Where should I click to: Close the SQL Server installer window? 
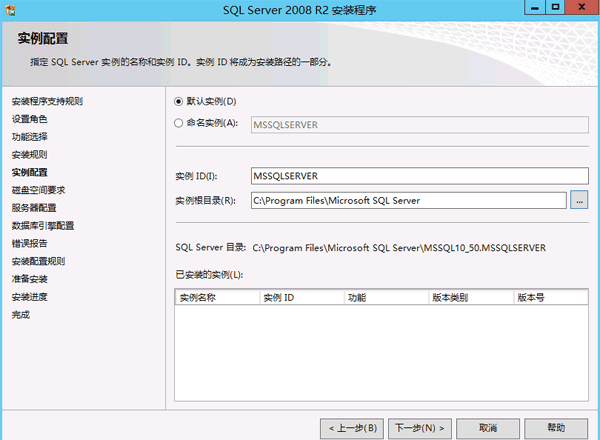(581, 7)
